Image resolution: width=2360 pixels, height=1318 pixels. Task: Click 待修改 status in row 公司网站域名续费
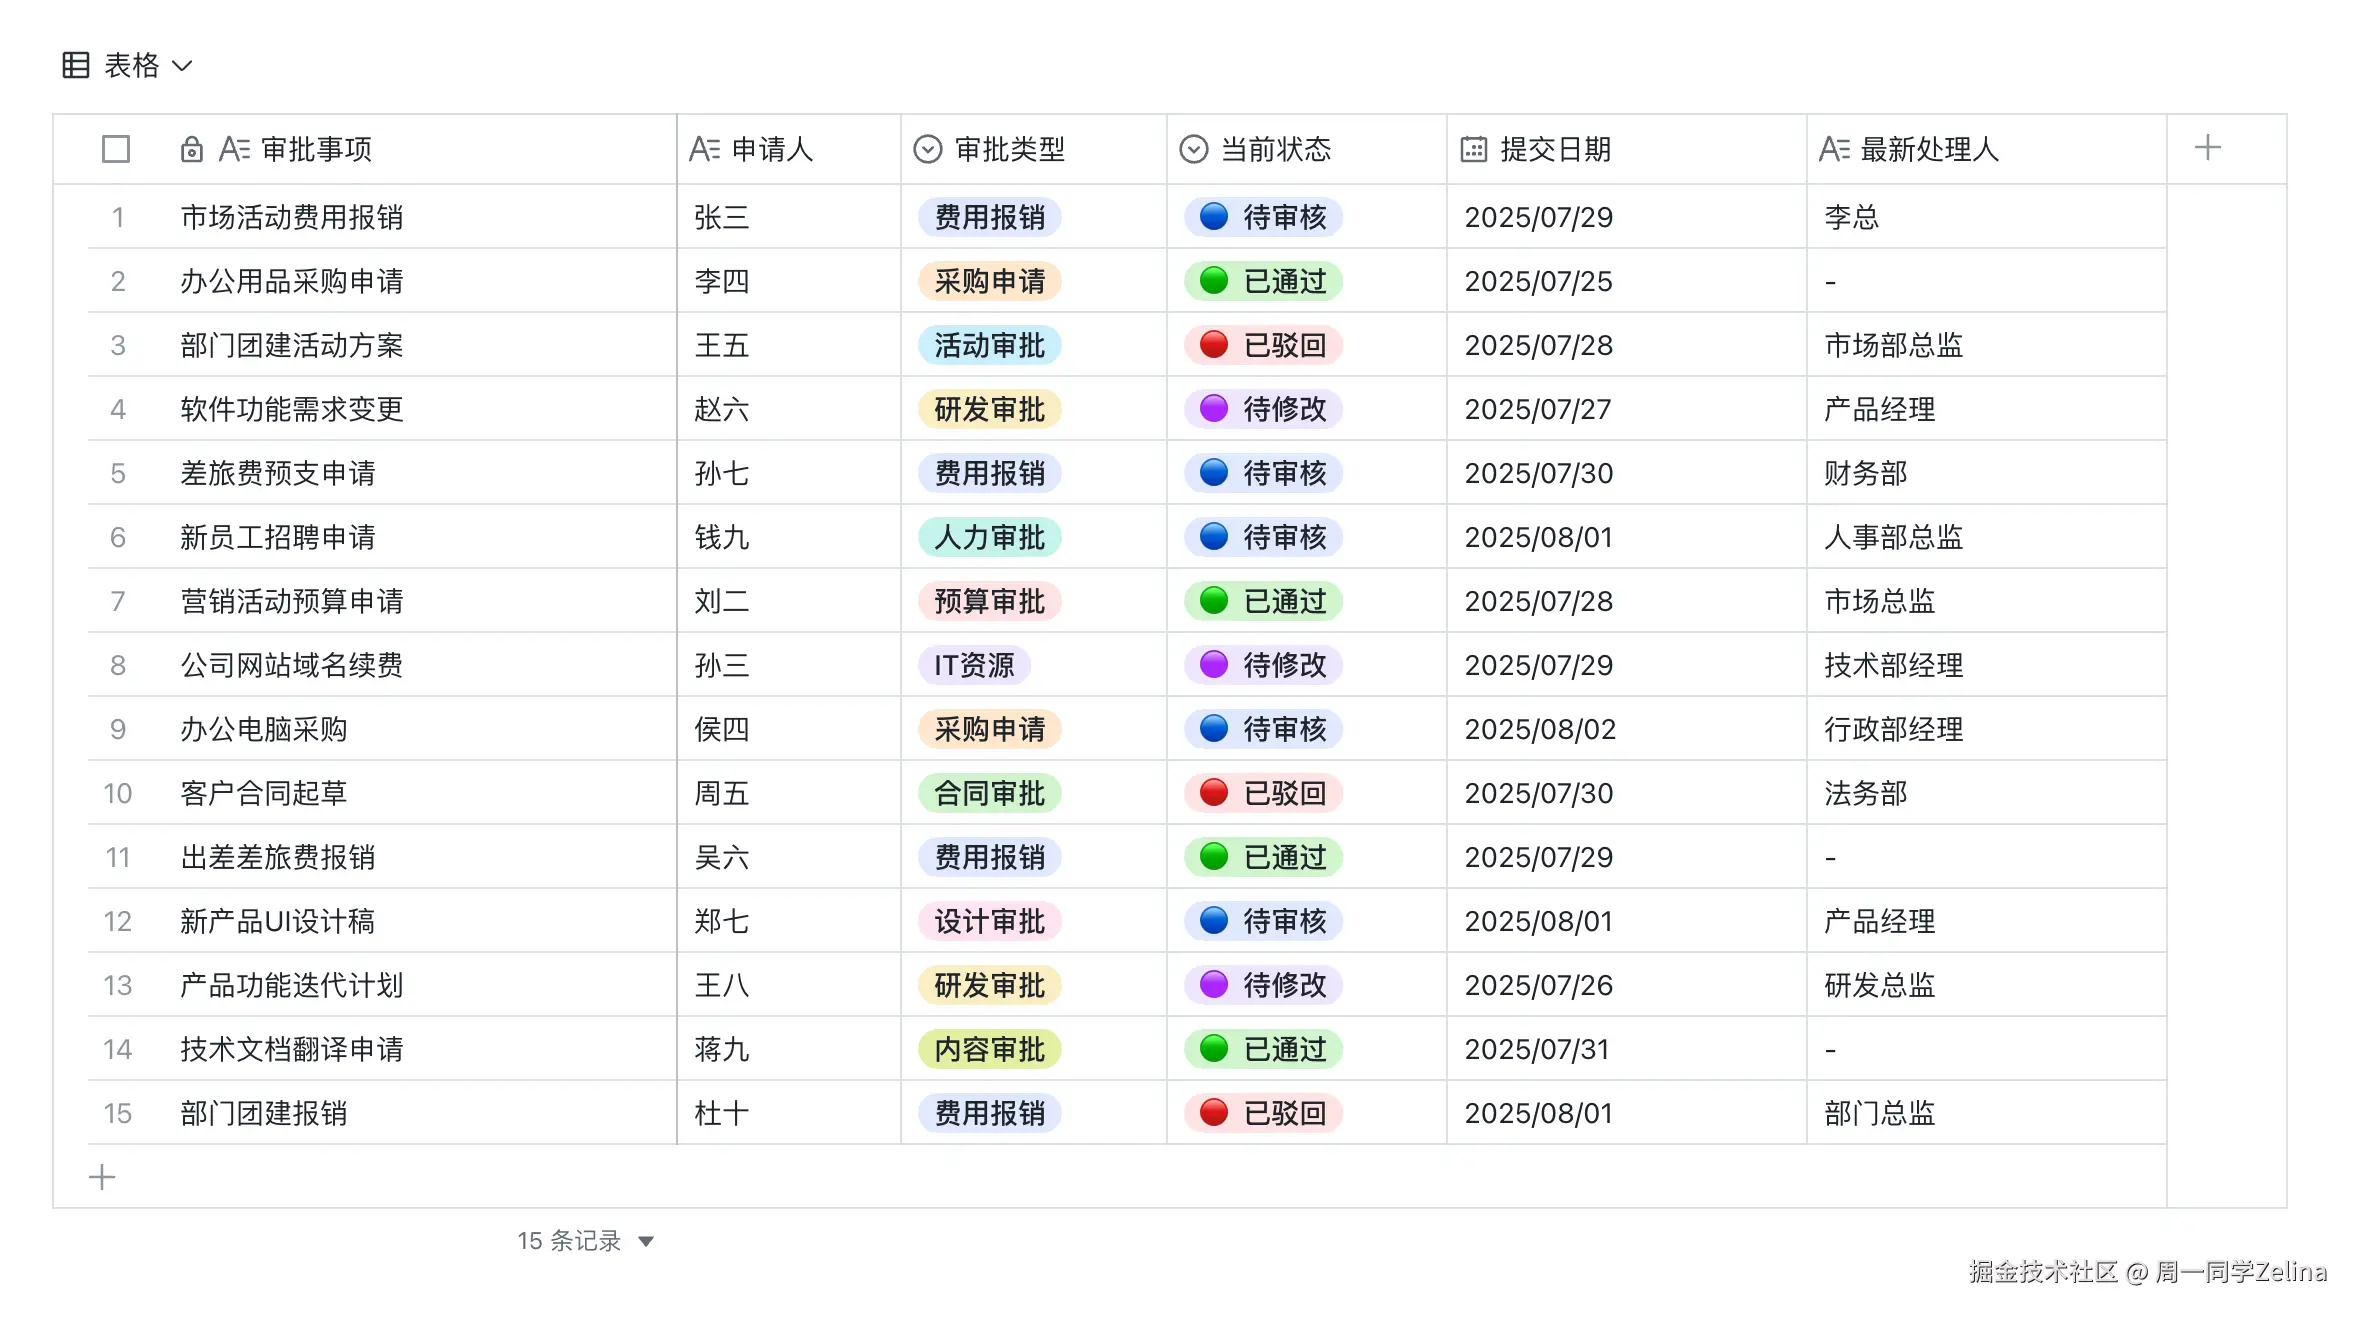point(1264,665)
